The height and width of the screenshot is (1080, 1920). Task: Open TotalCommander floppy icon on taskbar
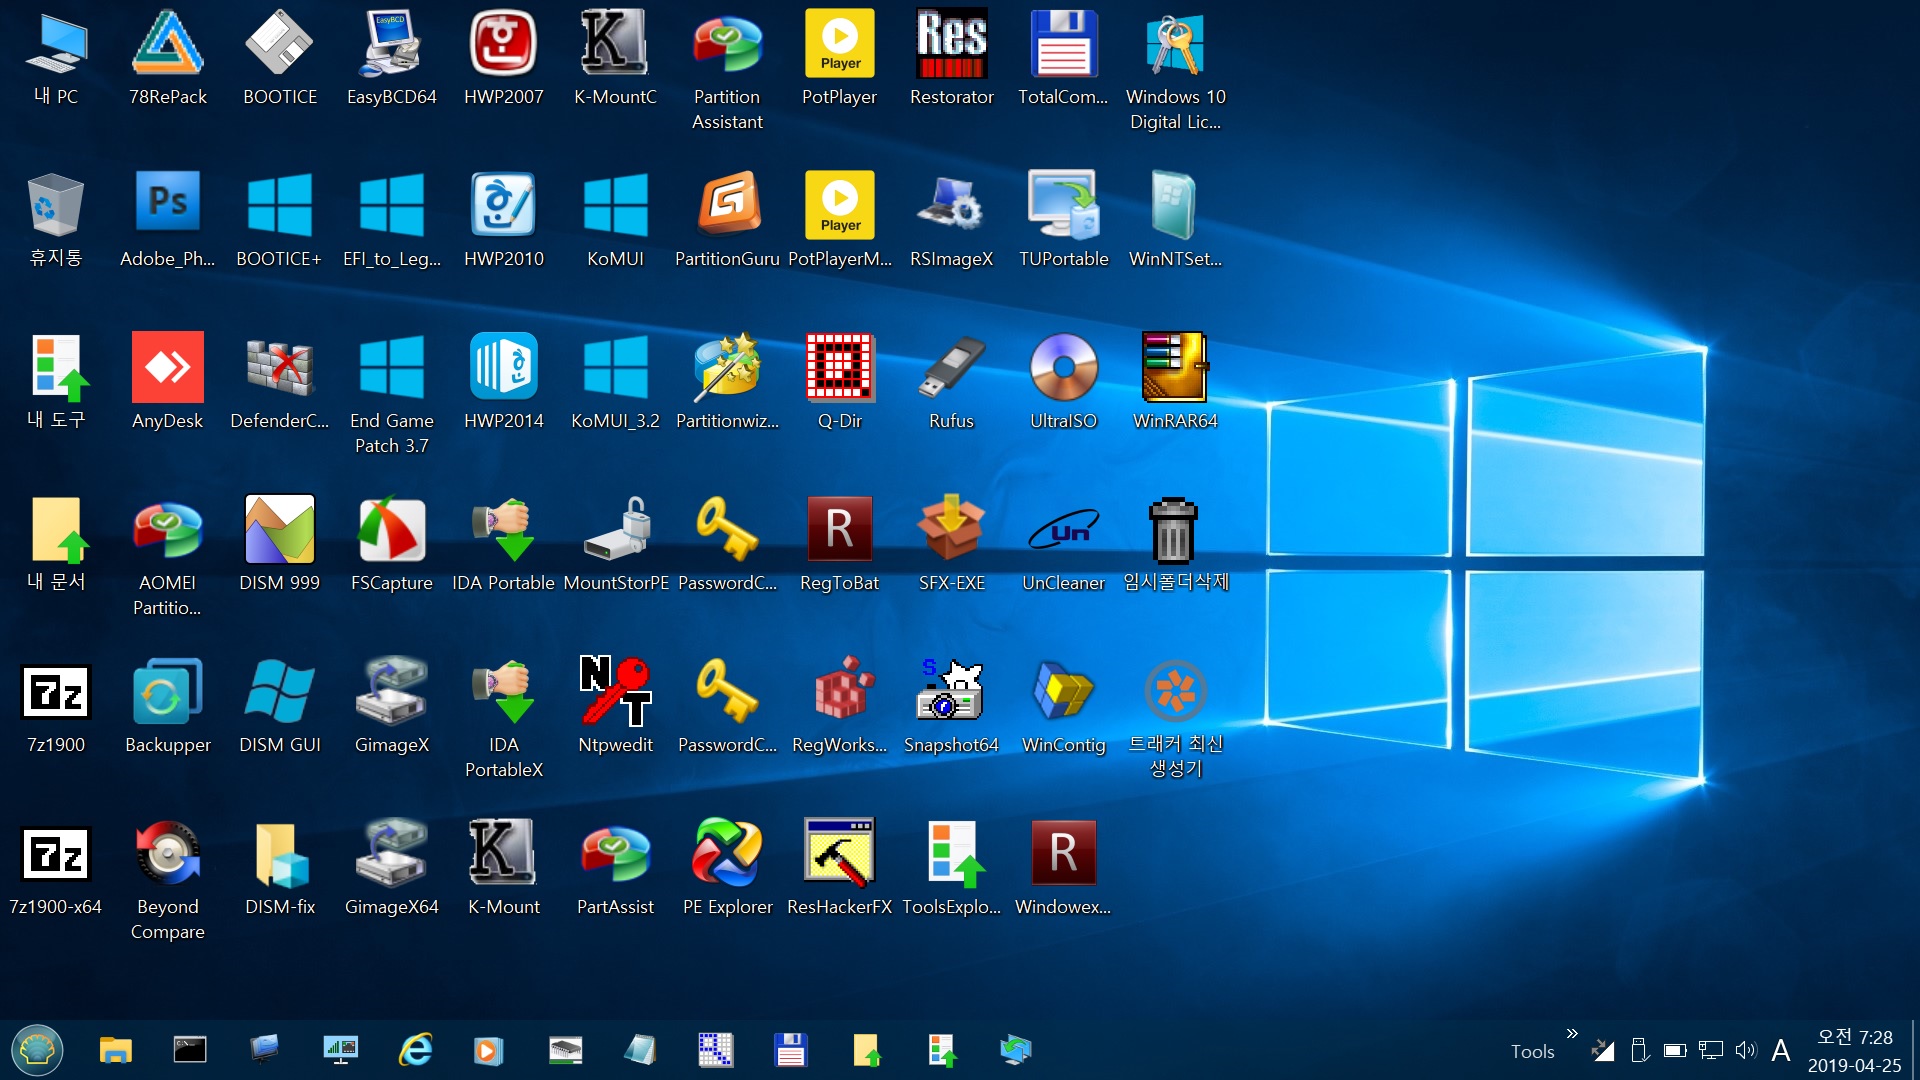point(790,1050)
